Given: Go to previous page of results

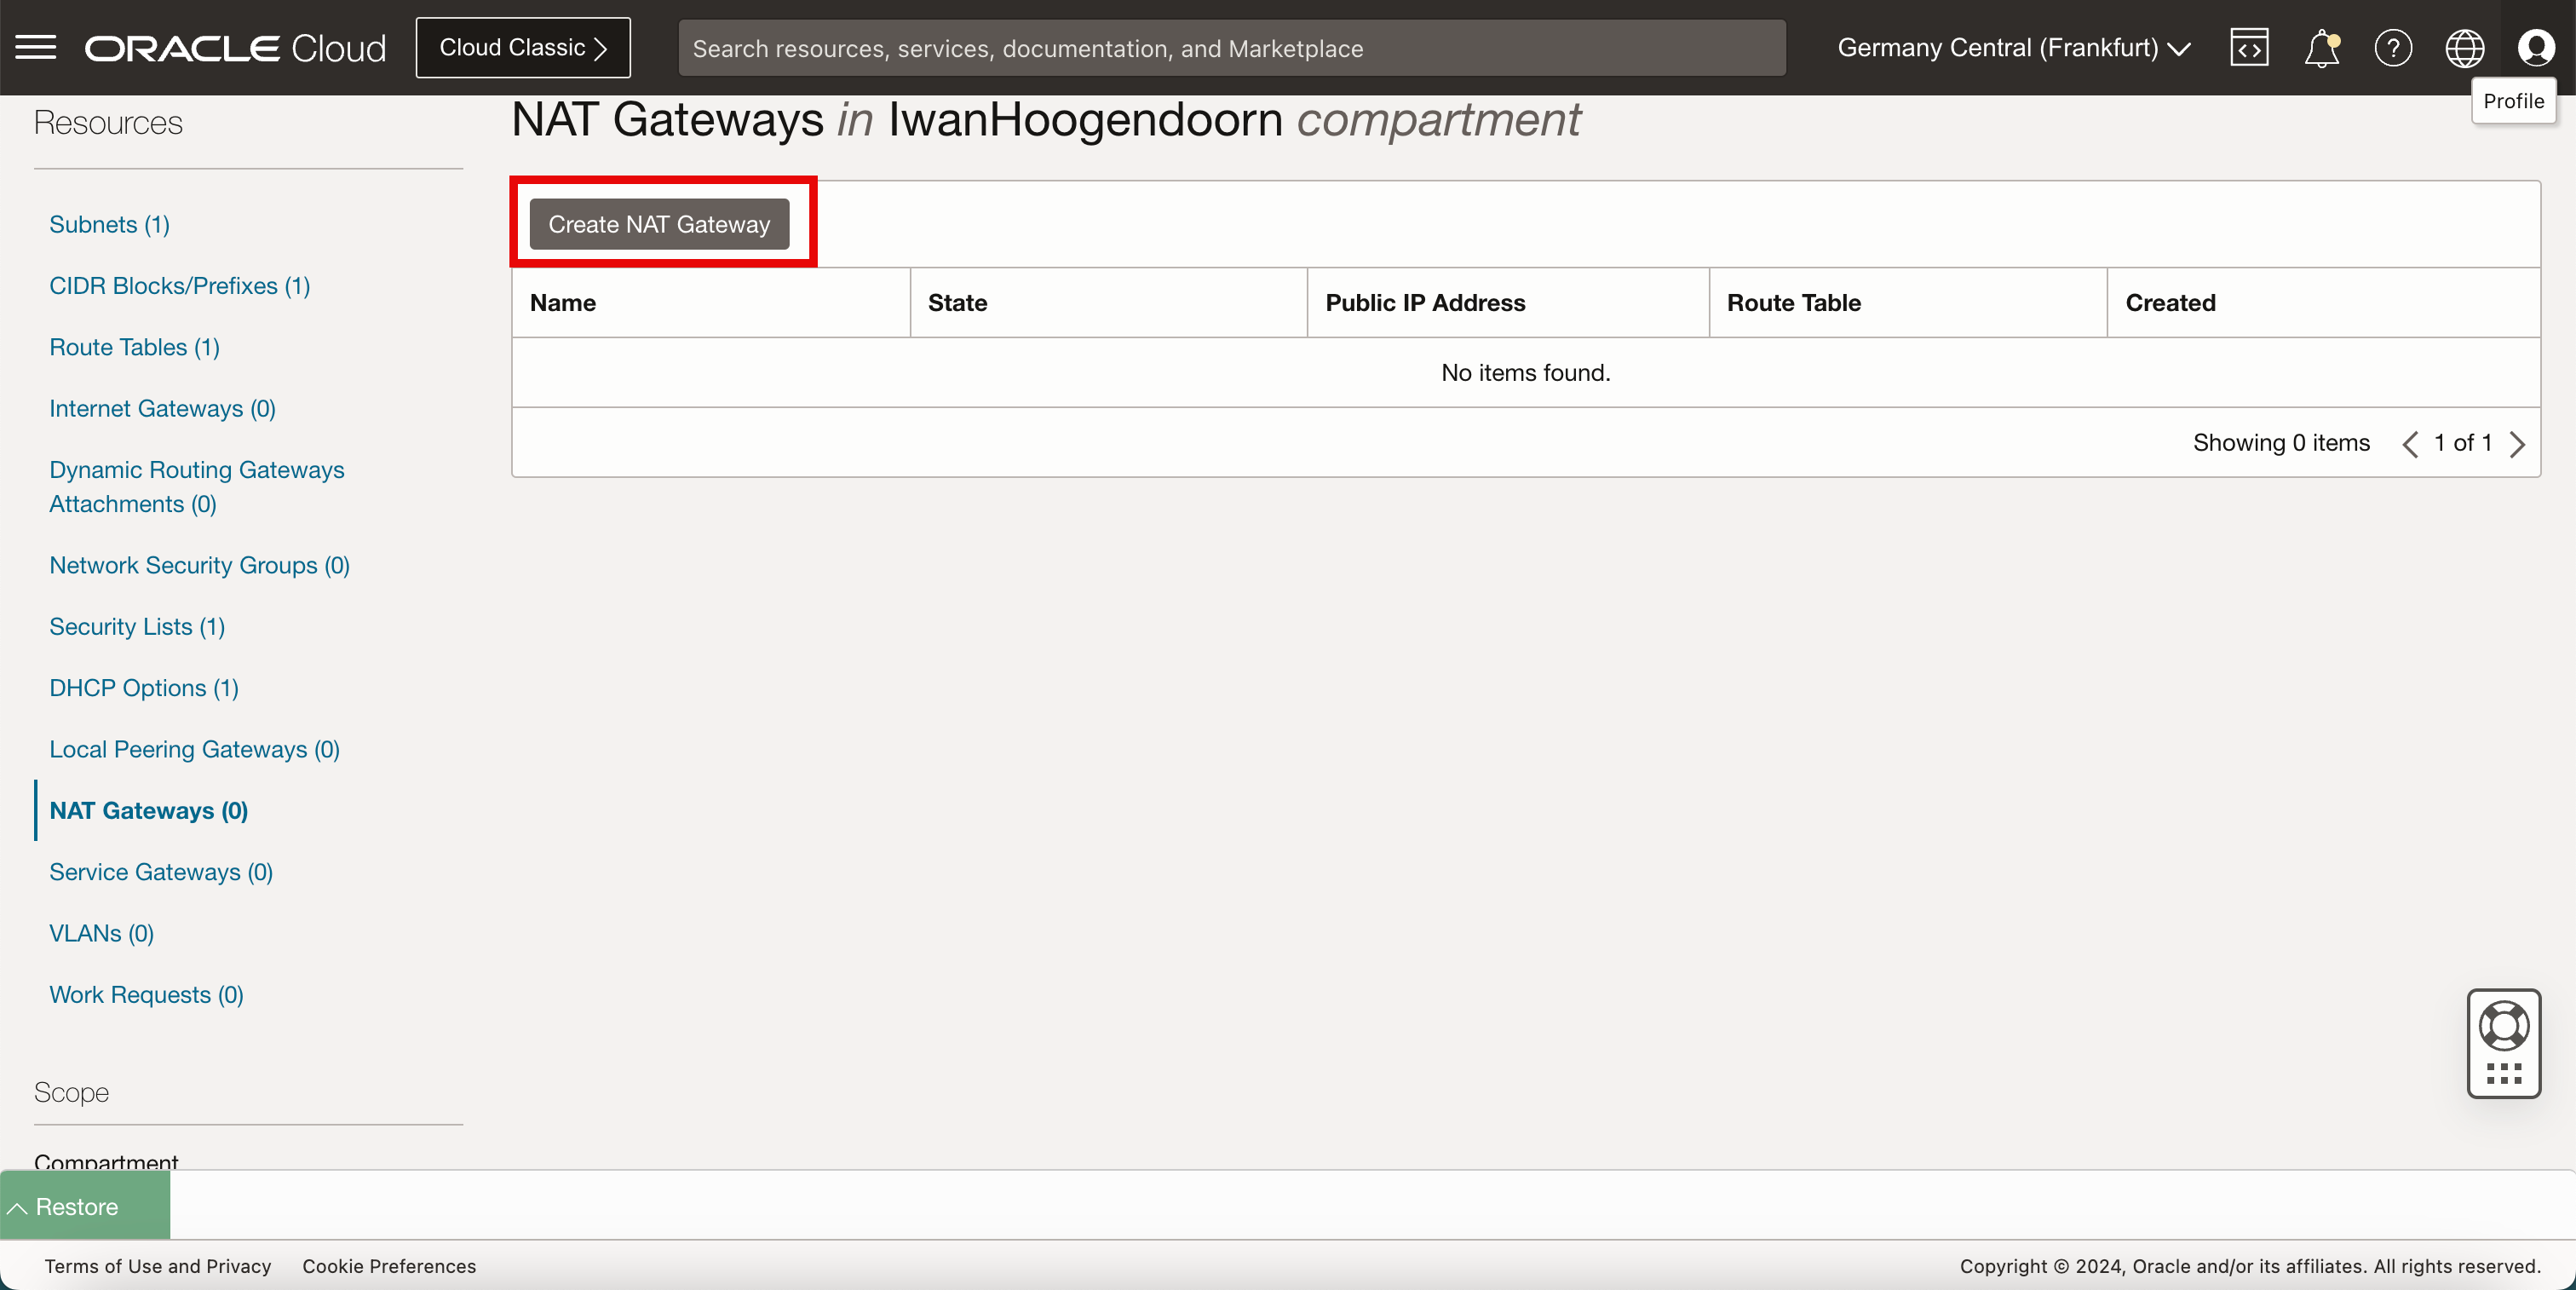Looking at the screenshot, I should 2410,443.
